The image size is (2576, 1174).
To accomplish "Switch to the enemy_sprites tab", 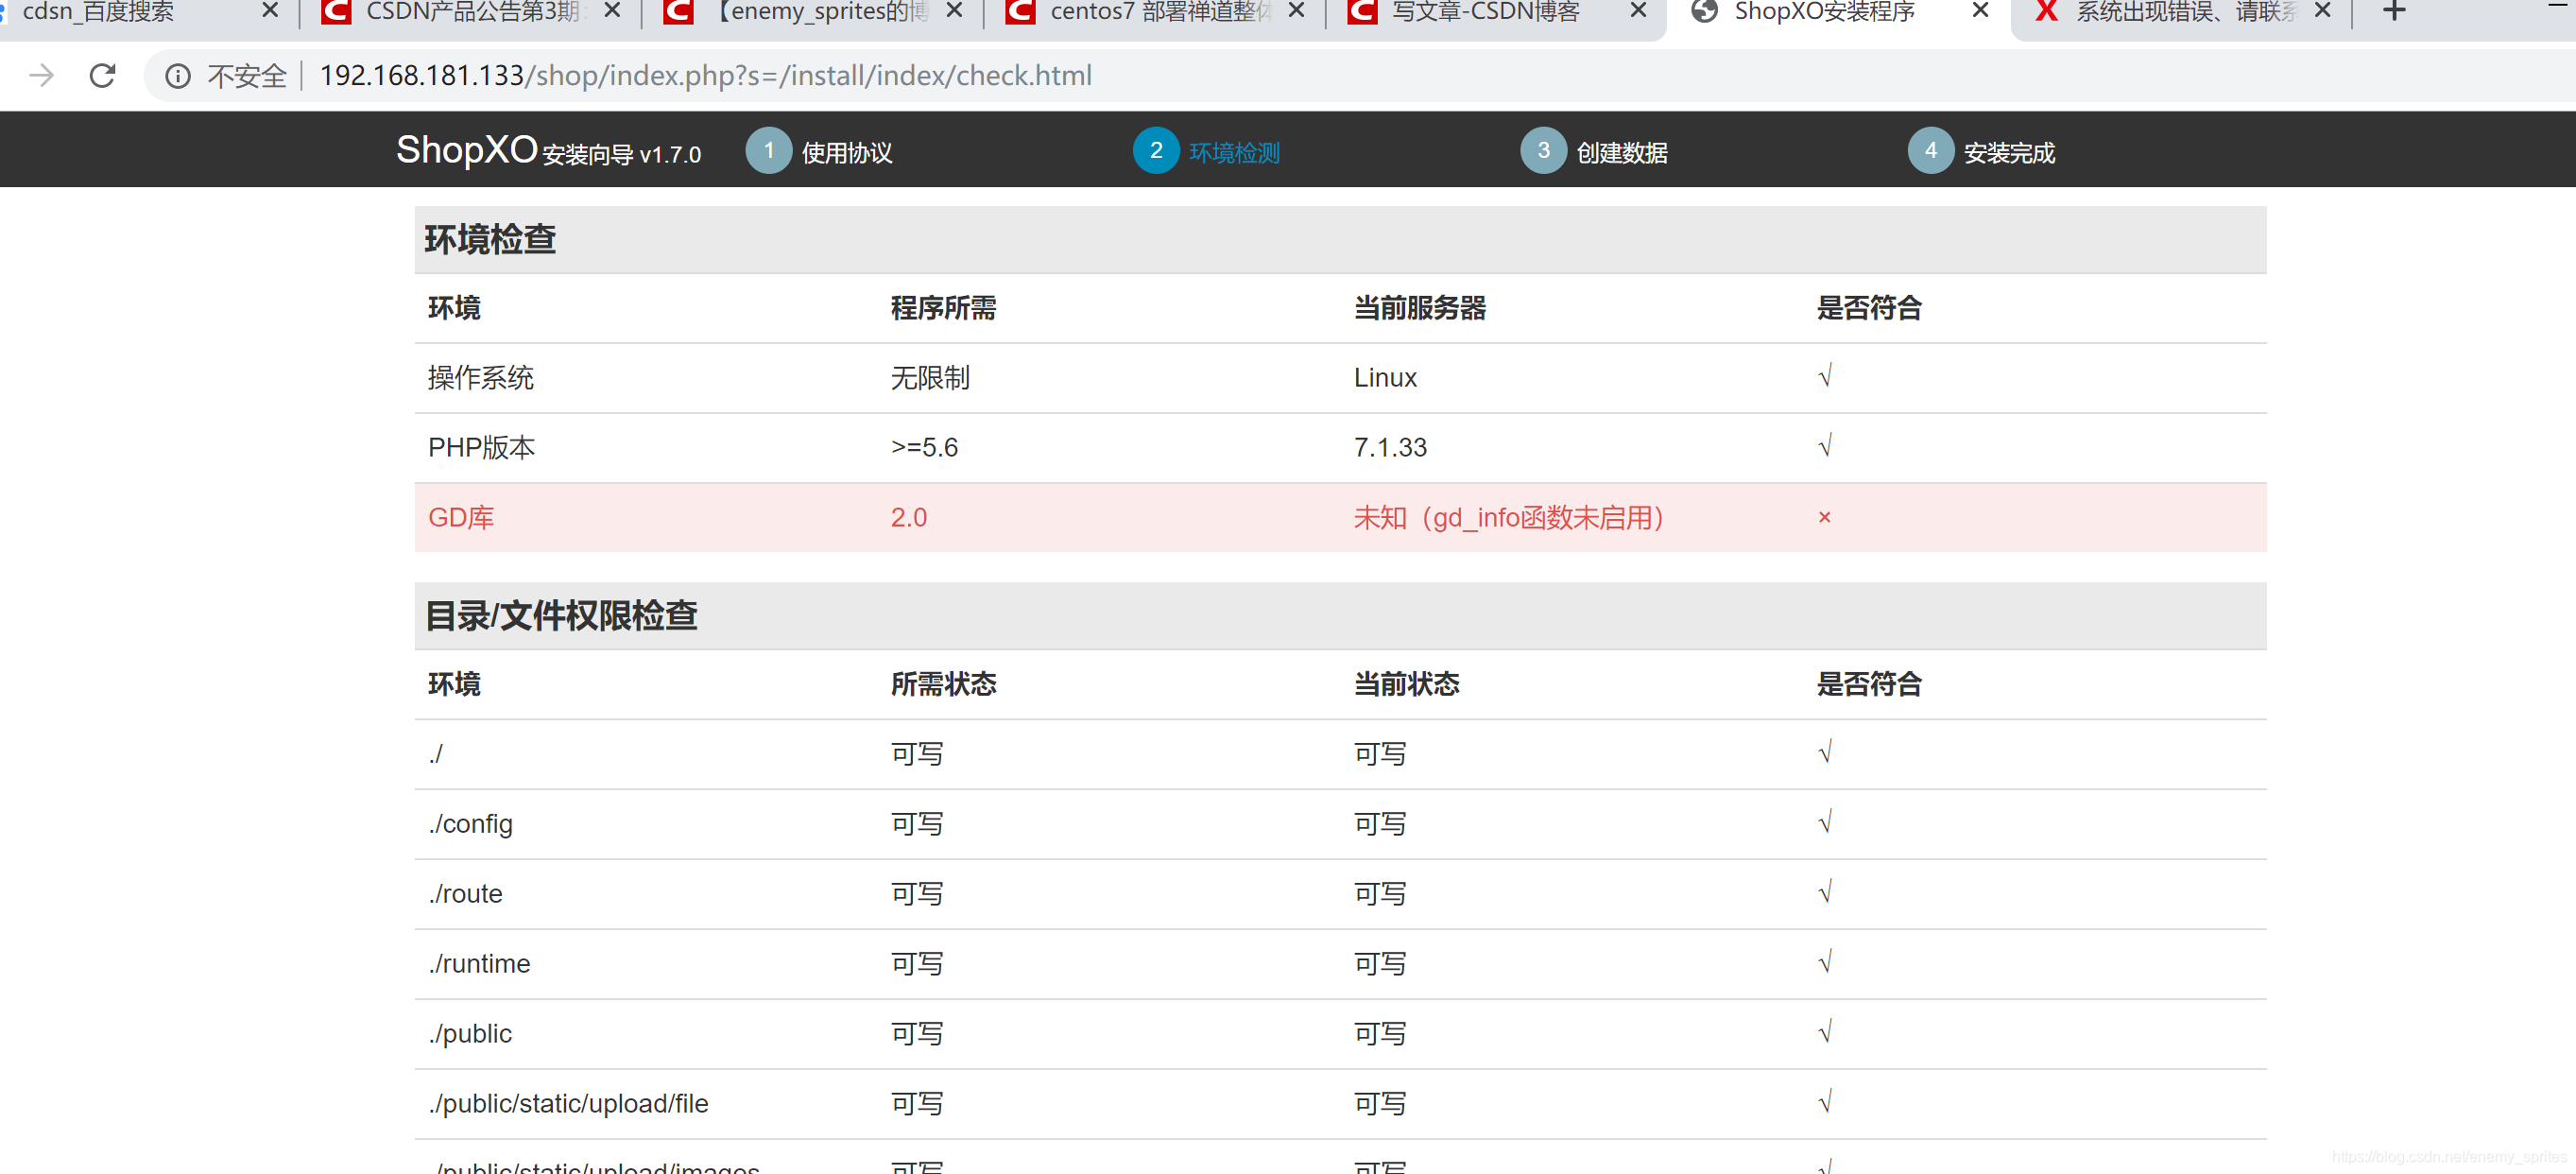I will 812,12.
